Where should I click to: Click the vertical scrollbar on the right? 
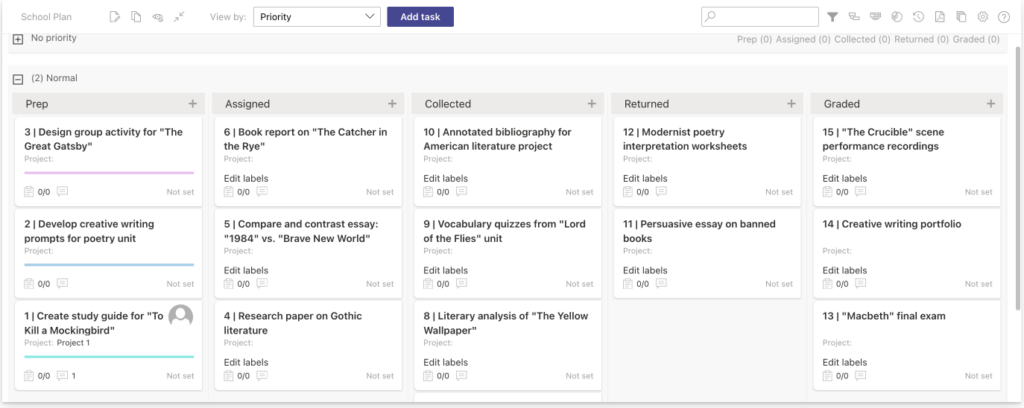tap(1019, 176)
